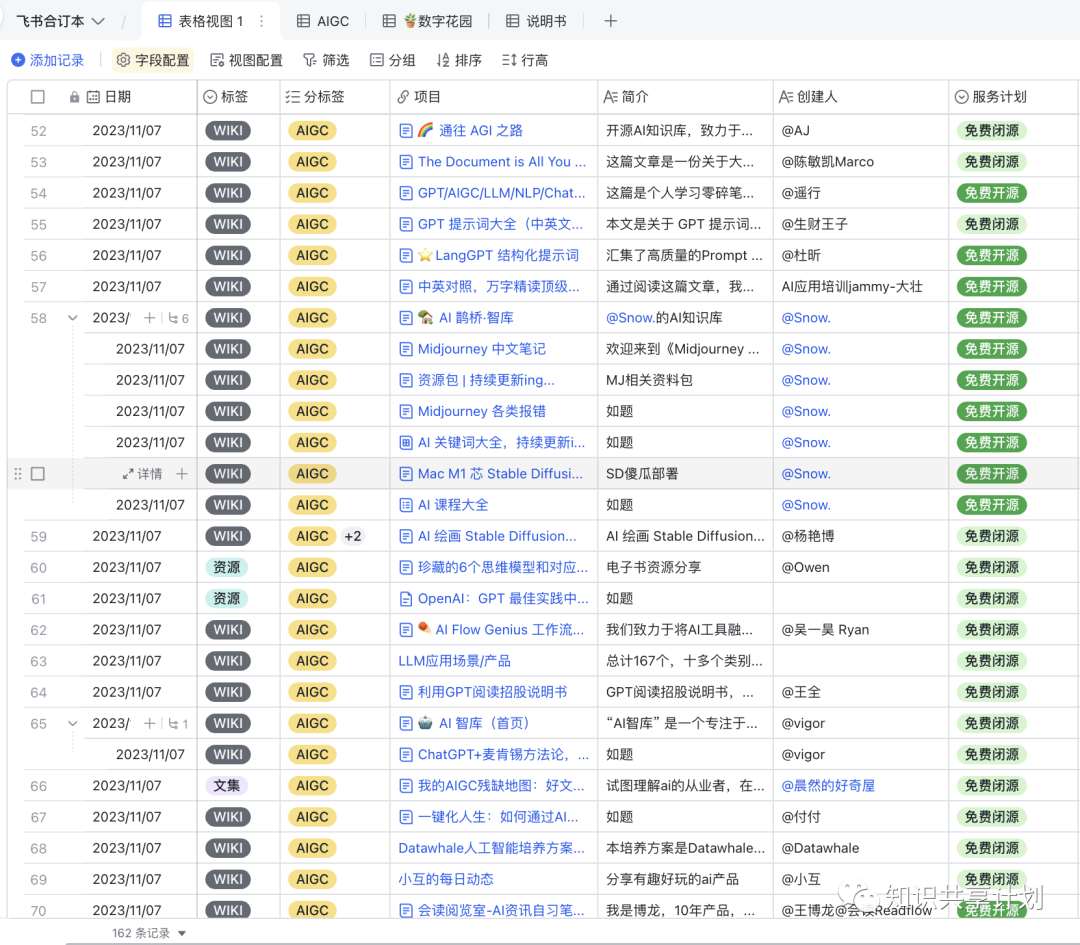Switch to the AIGC tab
1080x945 pixels.
(322, 20)
